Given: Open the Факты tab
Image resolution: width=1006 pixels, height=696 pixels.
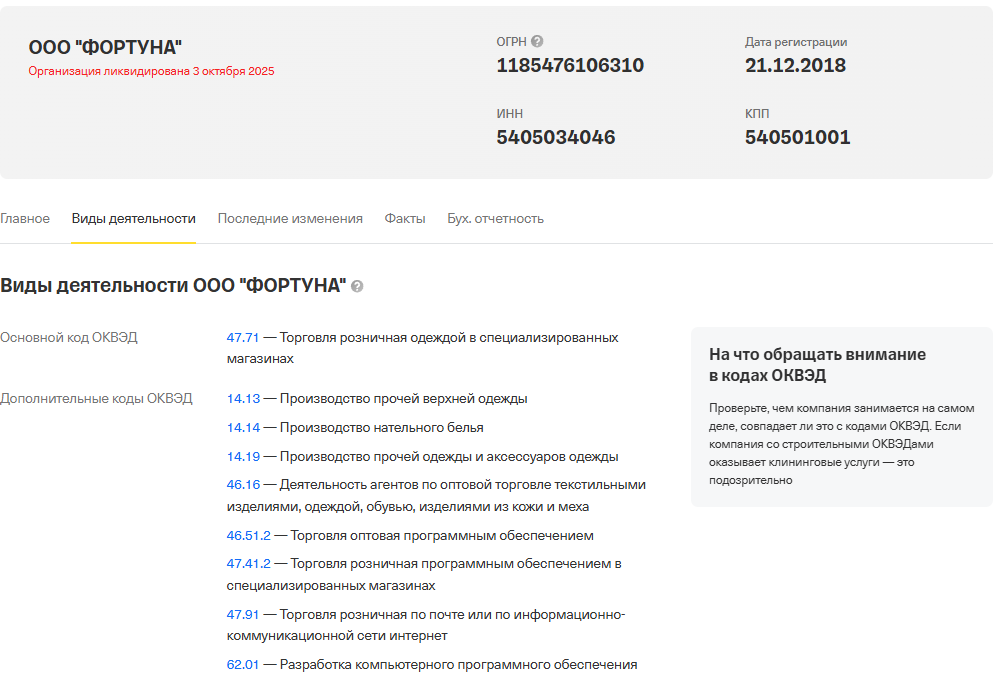Looking at the screenshot, I should coord(405,219).
